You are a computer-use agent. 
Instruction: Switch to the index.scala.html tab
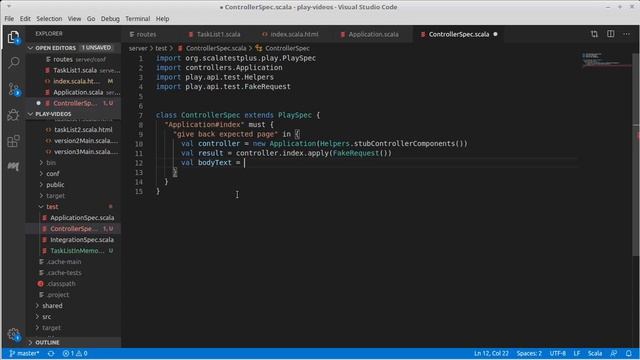tap(294, 35)
